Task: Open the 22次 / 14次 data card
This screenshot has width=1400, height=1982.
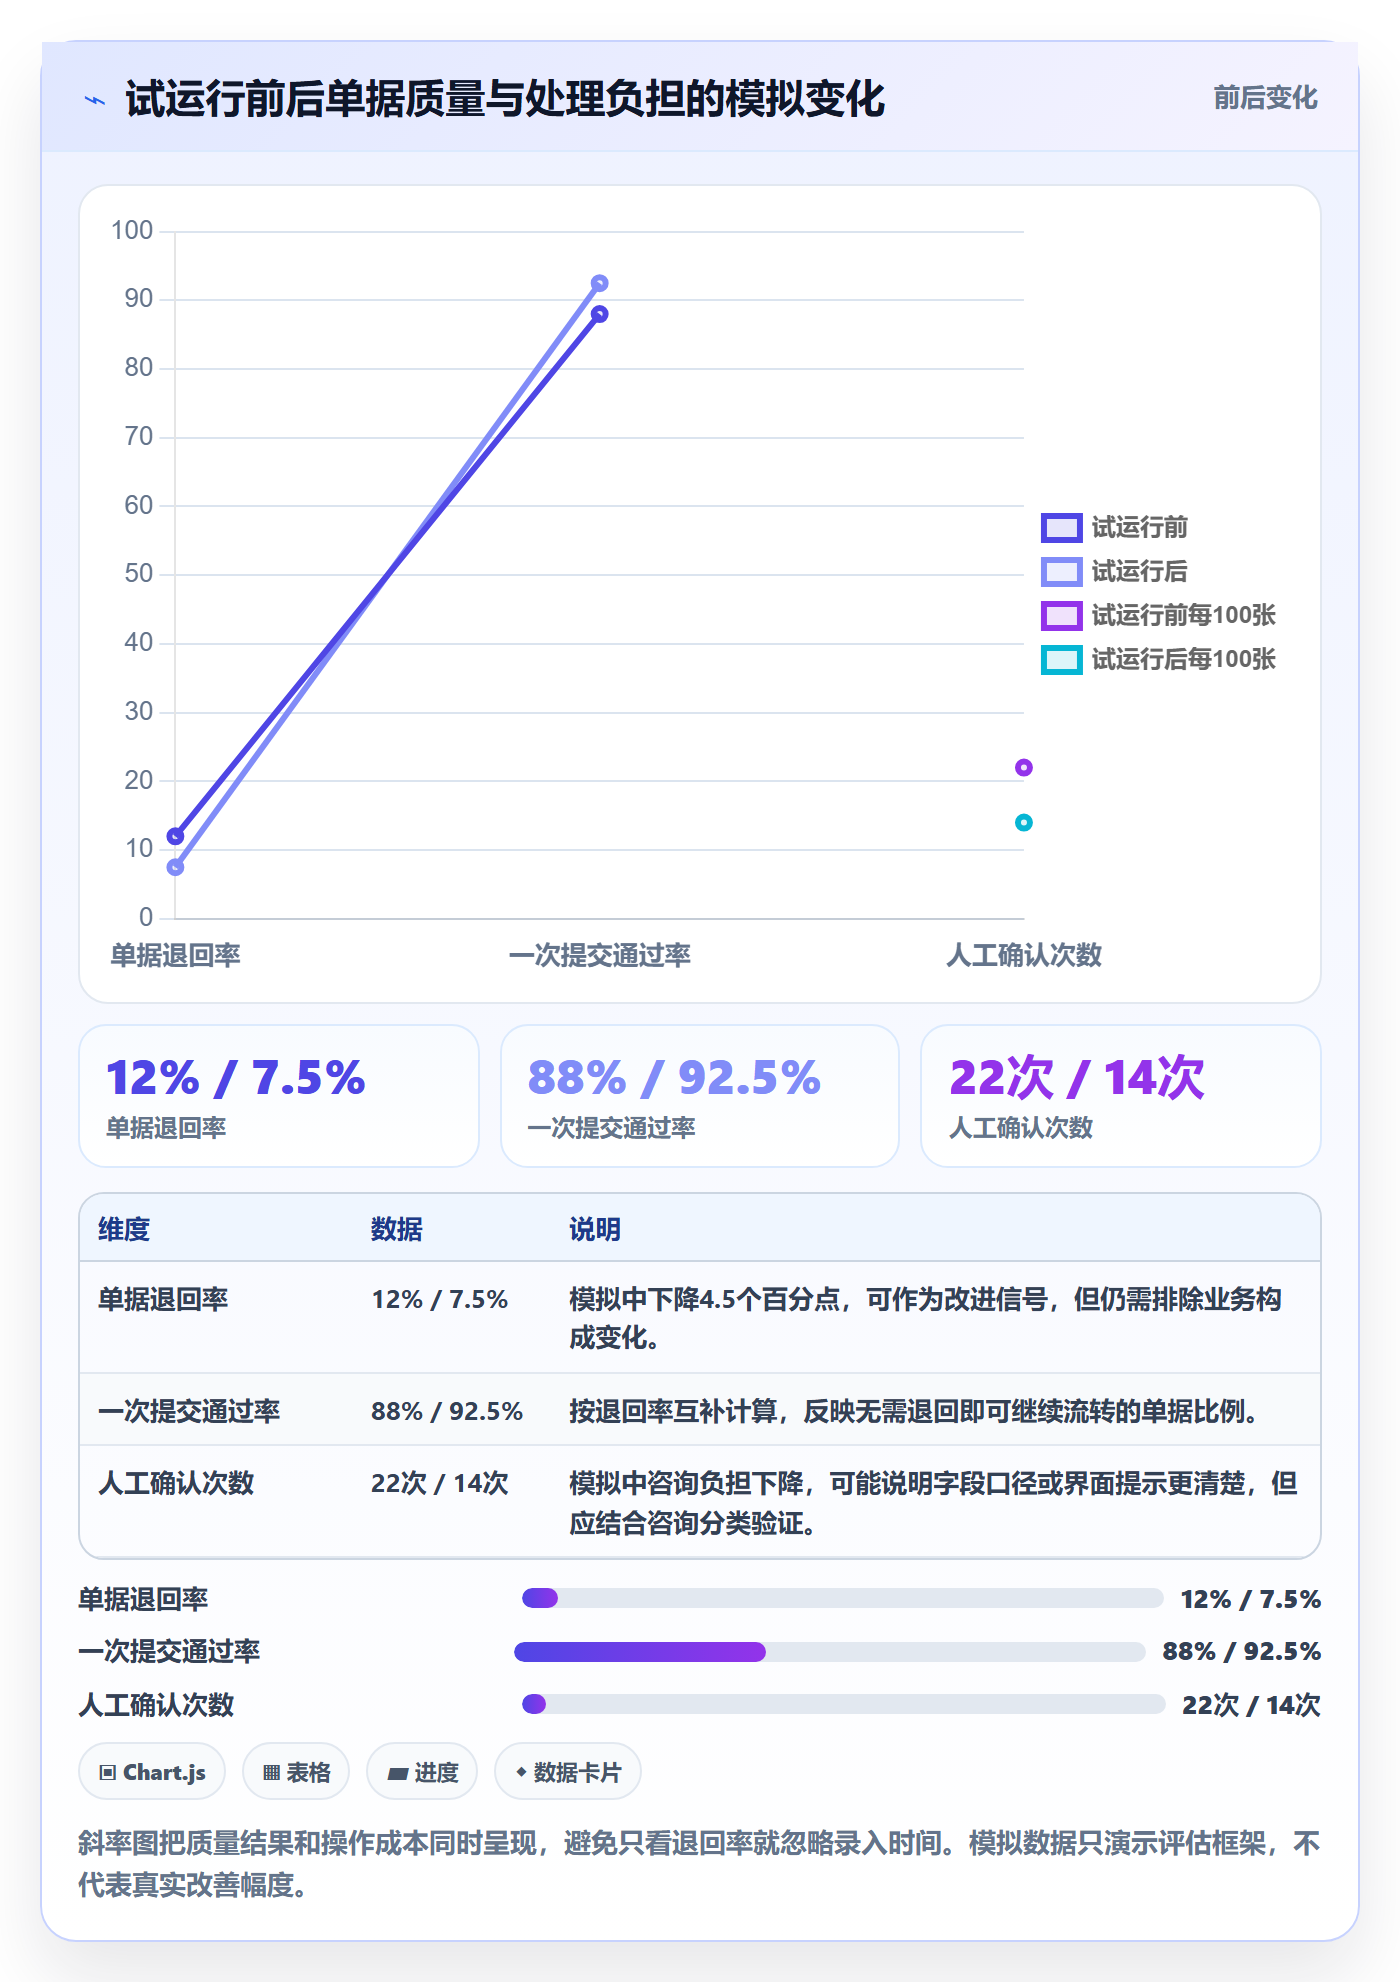Action: (1120, 1096)
